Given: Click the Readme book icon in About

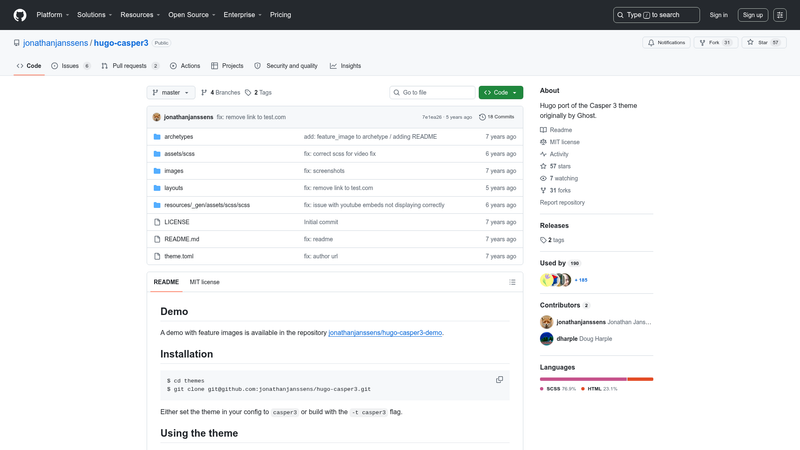Looking at the screenshot, I should pyautogui.click(x=543, y=130).
